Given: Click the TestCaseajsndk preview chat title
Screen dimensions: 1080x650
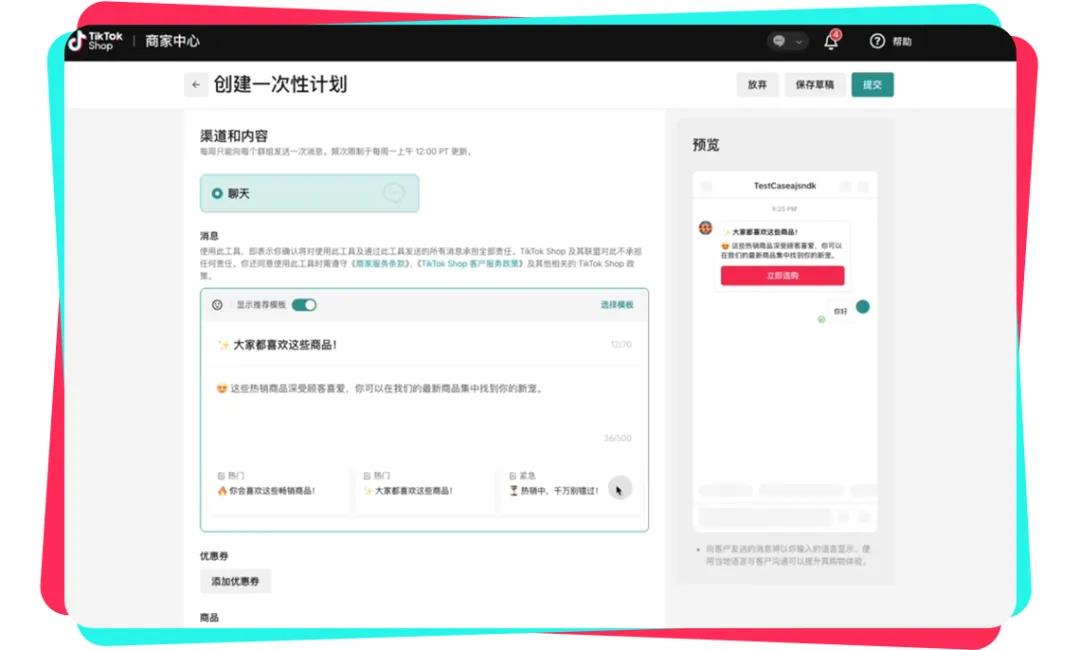Looking at the screenshot, I should coord(785,186).
